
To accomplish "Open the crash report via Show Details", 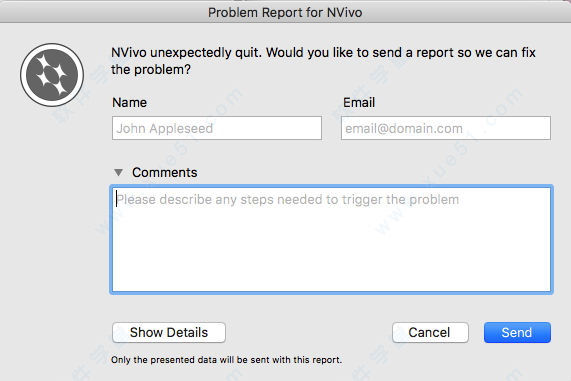I will coord(169,332).
